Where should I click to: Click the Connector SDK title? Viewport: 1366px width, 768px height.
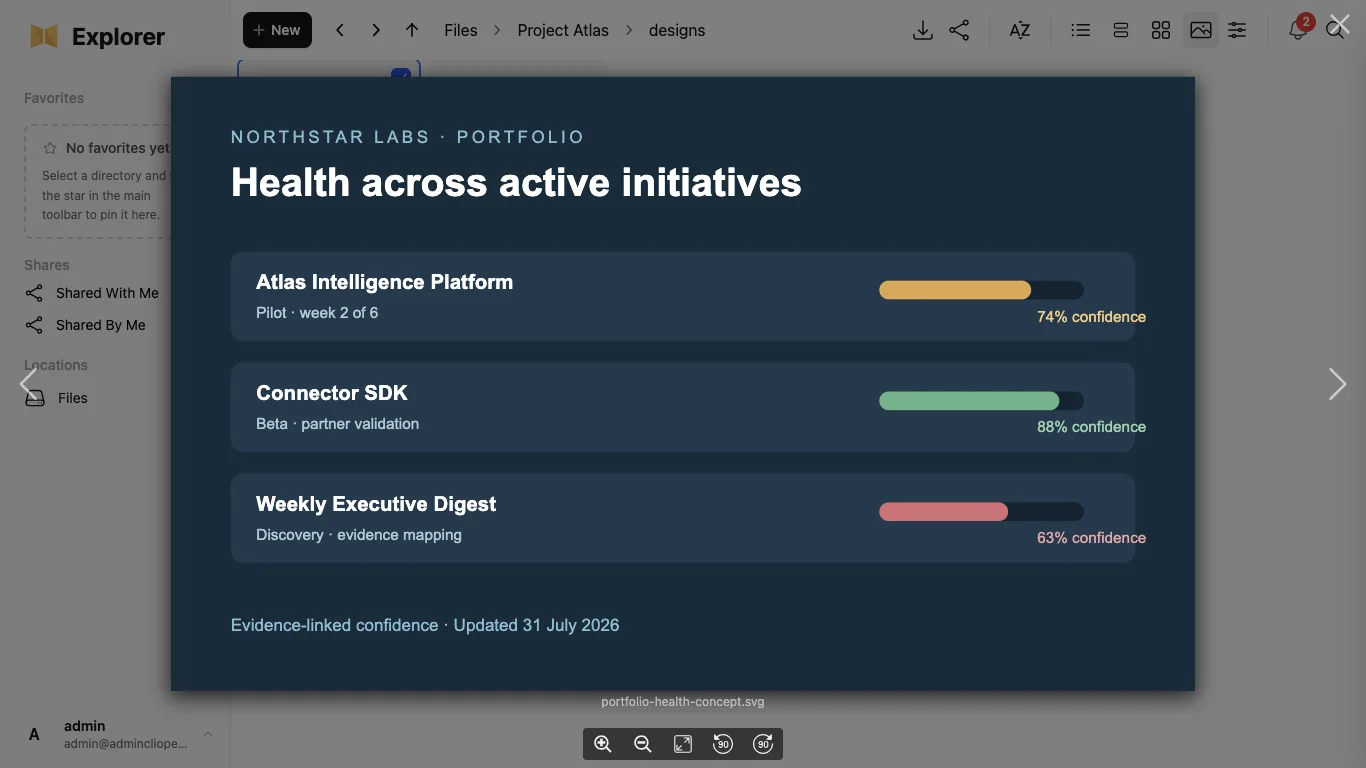332,393
